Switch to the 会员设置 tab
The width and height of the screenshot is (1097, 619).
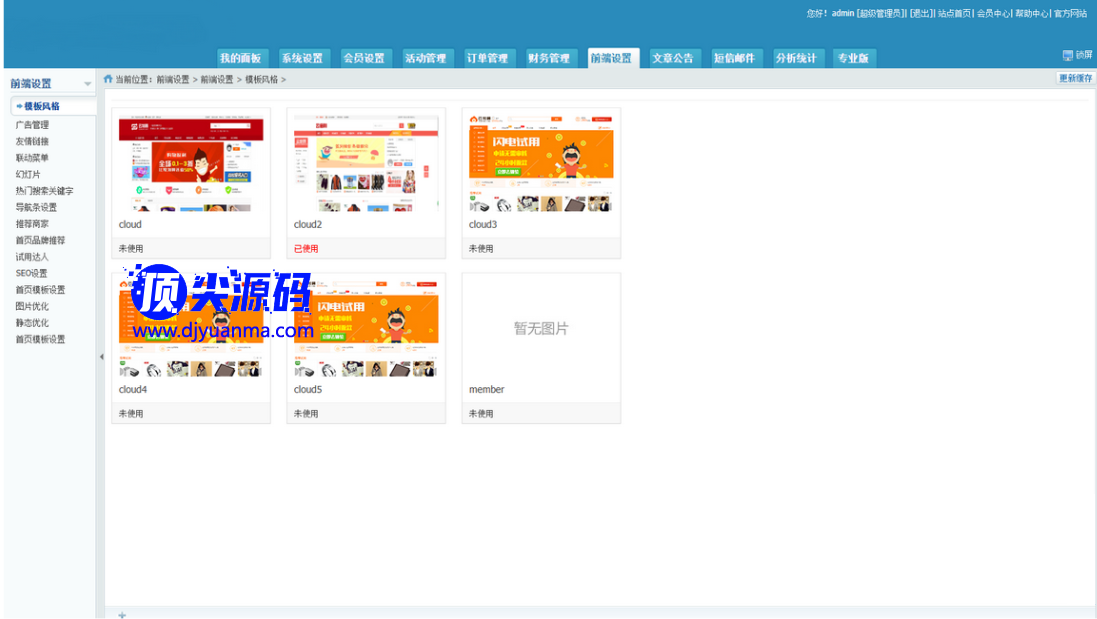(x=364, y=58)
